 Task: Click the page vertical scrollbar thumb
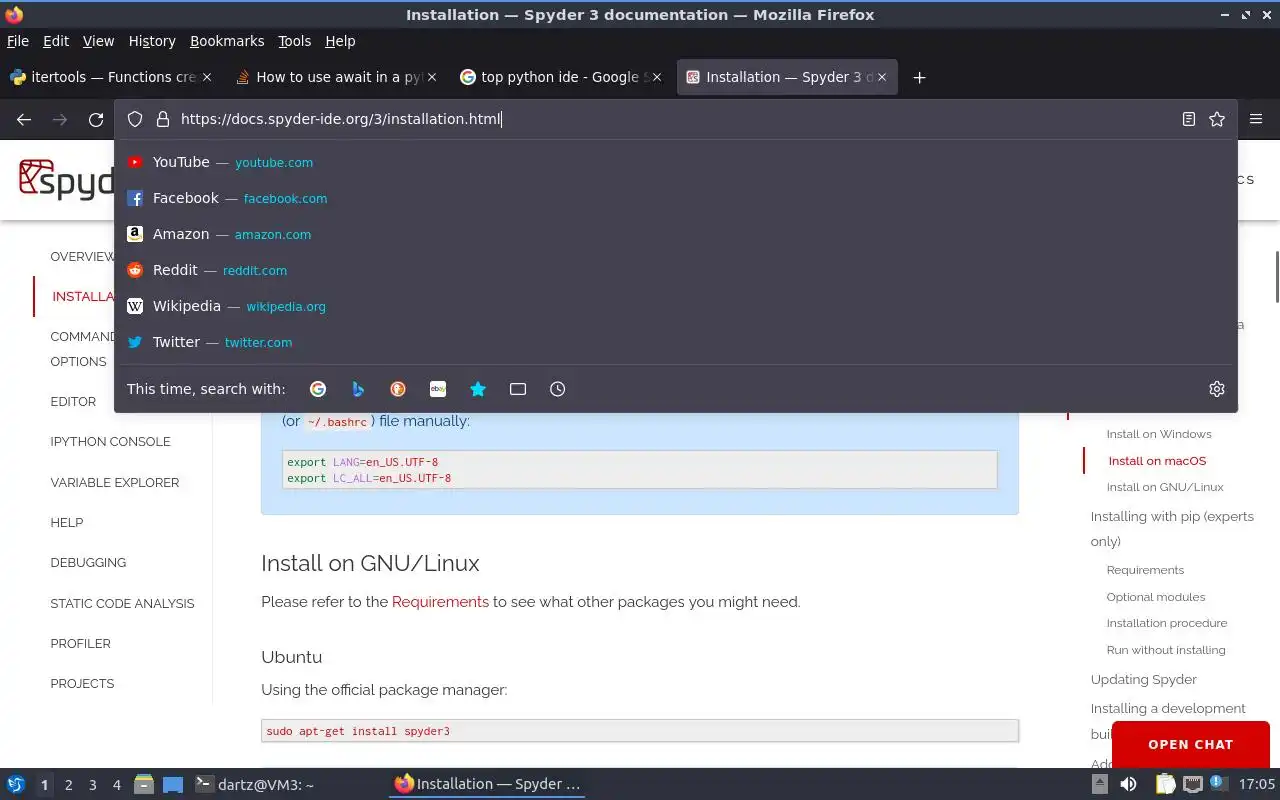point(1276,277)
